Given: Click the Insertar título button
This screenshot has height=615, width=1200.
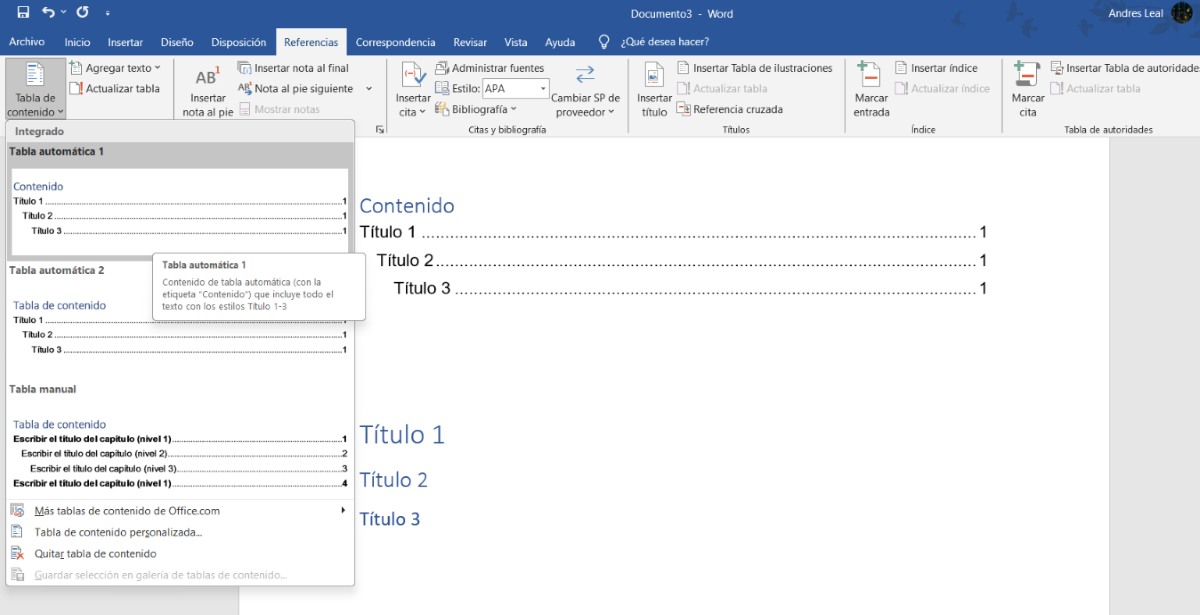Looking at the screenshot, I should (x=654, y=90).
